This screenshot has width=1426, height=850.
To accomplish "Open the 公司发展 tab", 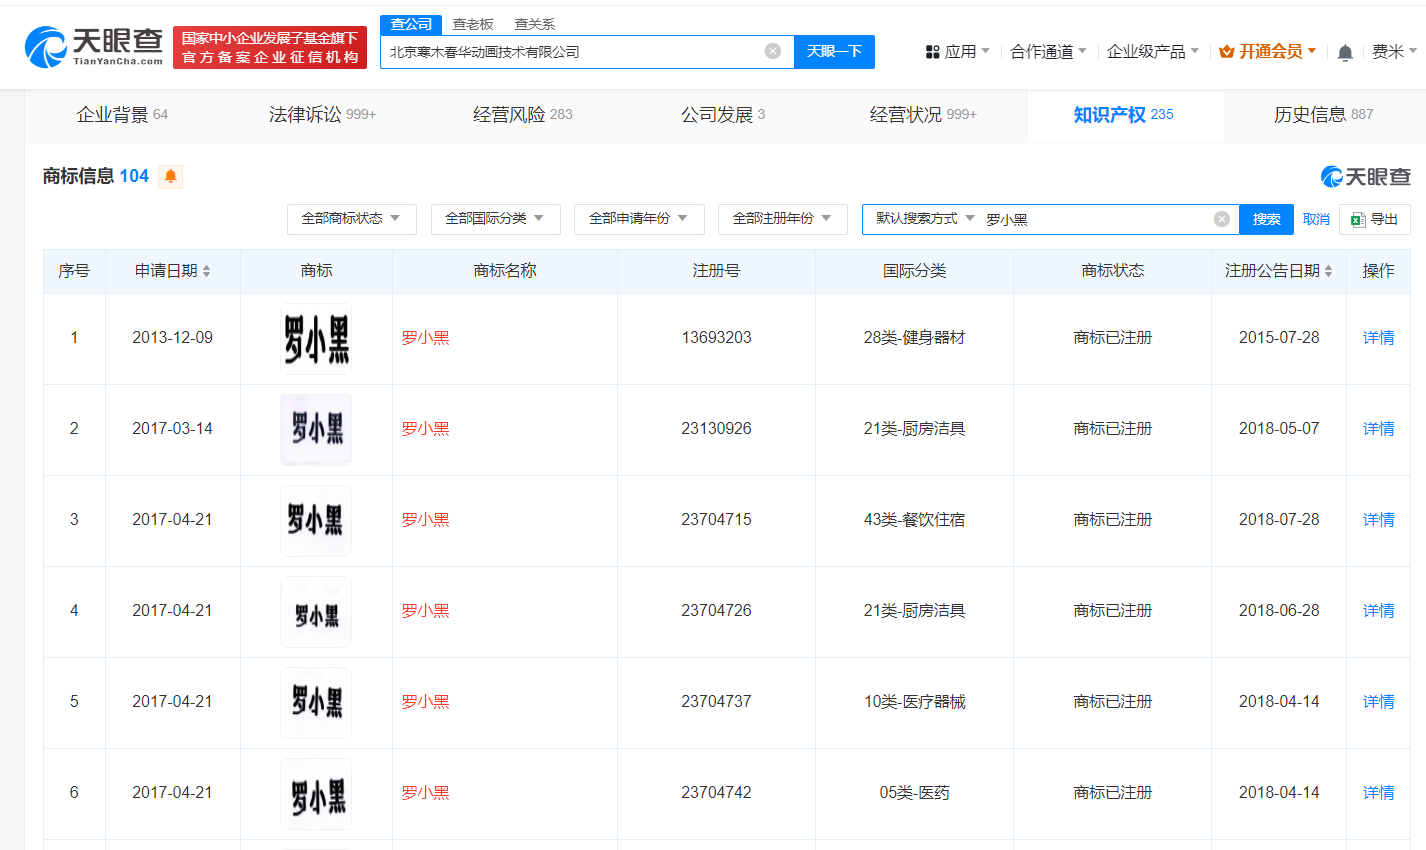I will click(722, 115).
